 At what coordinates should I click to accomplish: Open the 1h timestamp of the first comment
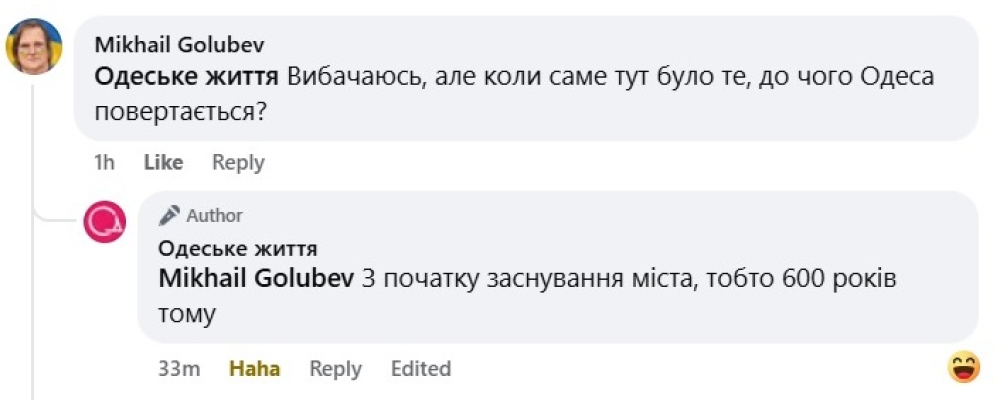click(105, 162)
